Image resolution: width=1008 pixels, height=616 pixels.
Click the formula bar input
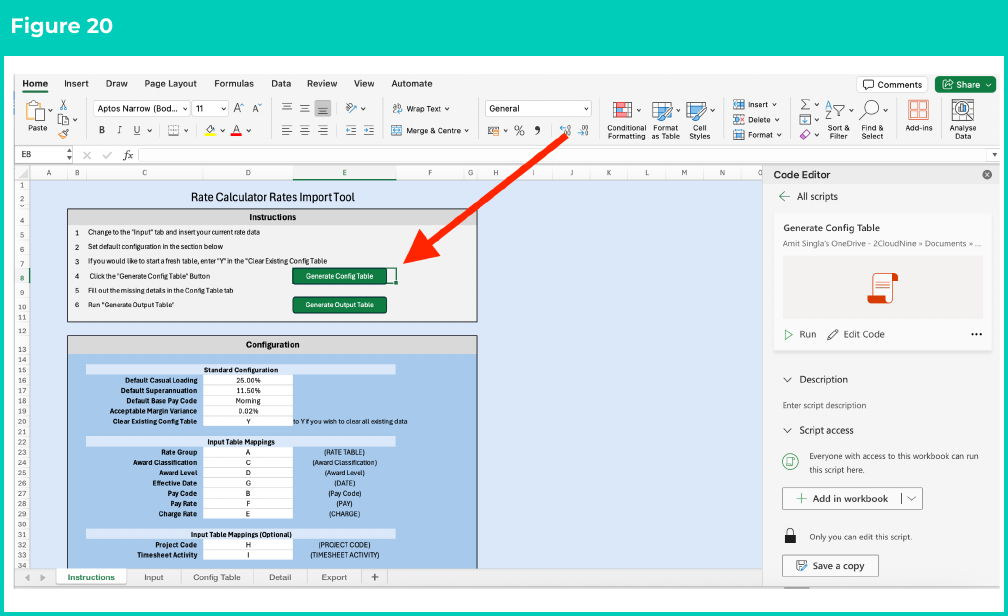(564, 155)
